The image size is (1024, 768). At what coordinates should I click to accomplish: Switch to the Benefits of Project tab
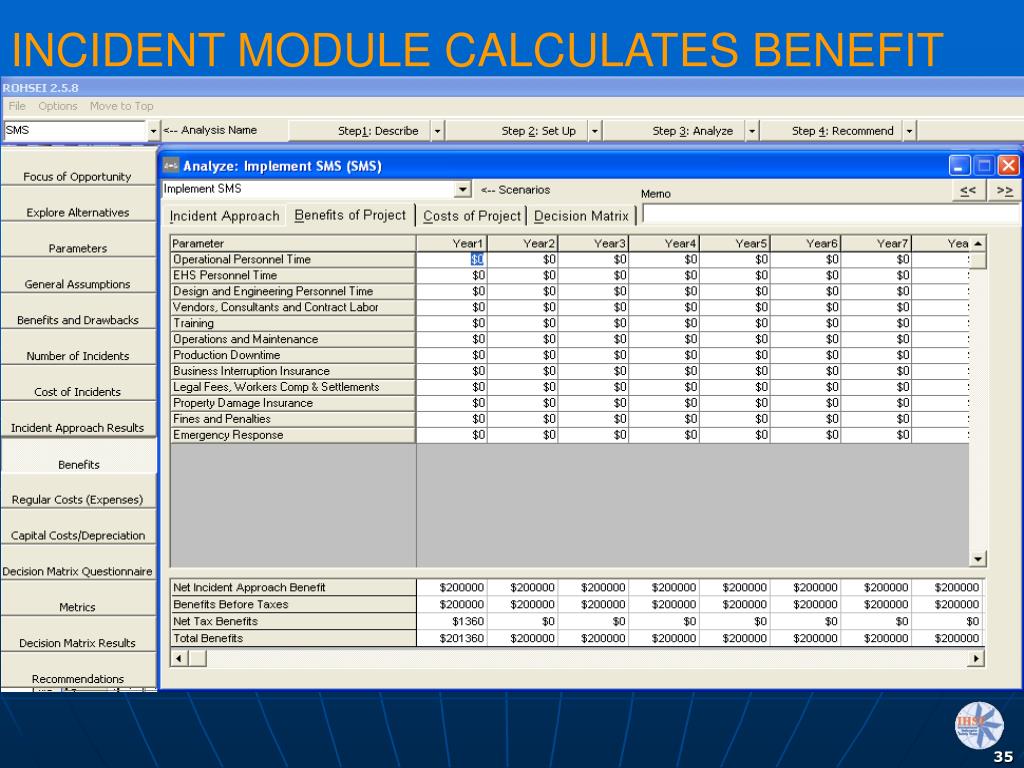point(350,215)
